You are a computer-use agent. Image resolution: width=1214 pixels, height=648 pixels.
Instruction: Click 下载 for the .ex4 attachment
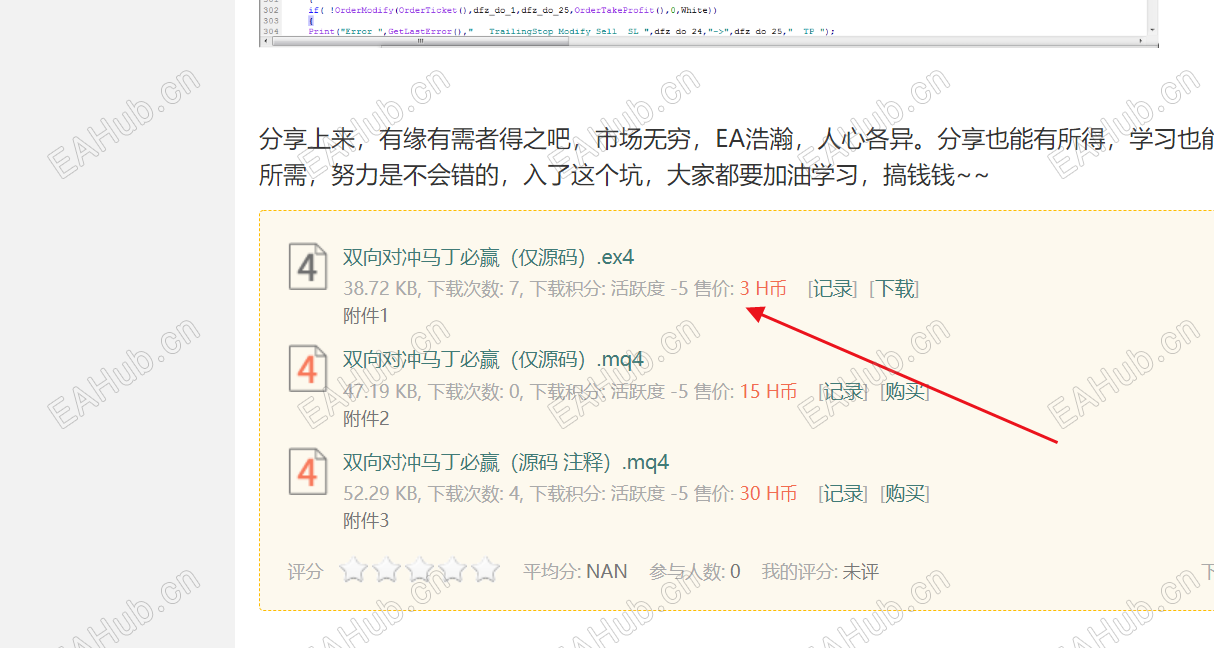(894, 289)
